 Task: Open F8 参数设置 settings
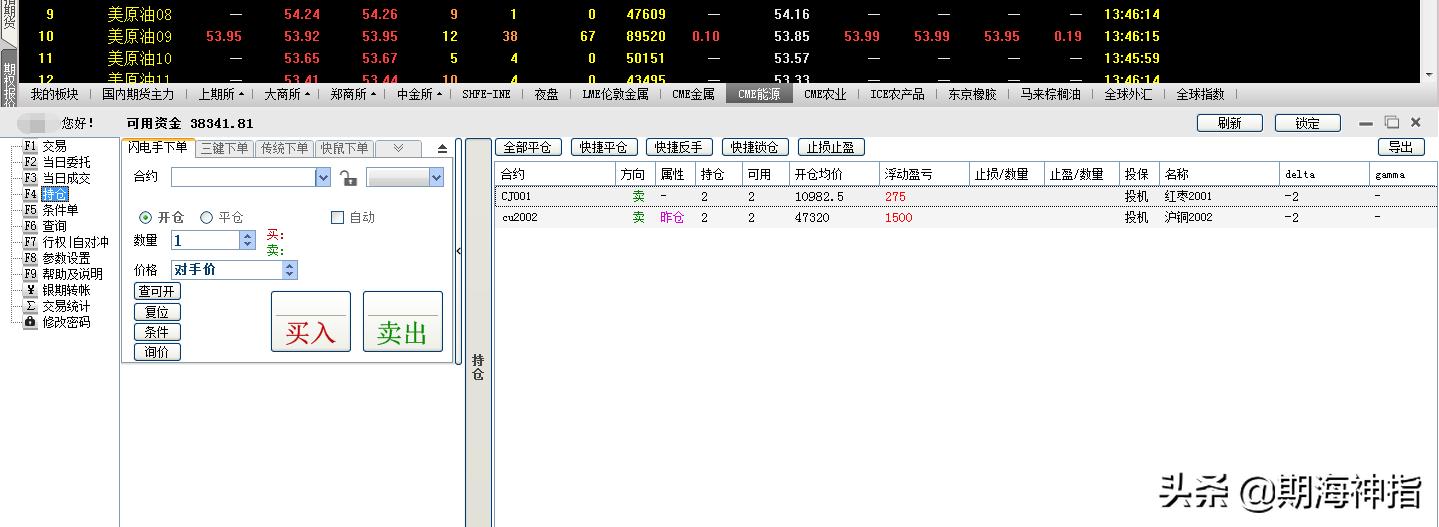click(56, 258)
